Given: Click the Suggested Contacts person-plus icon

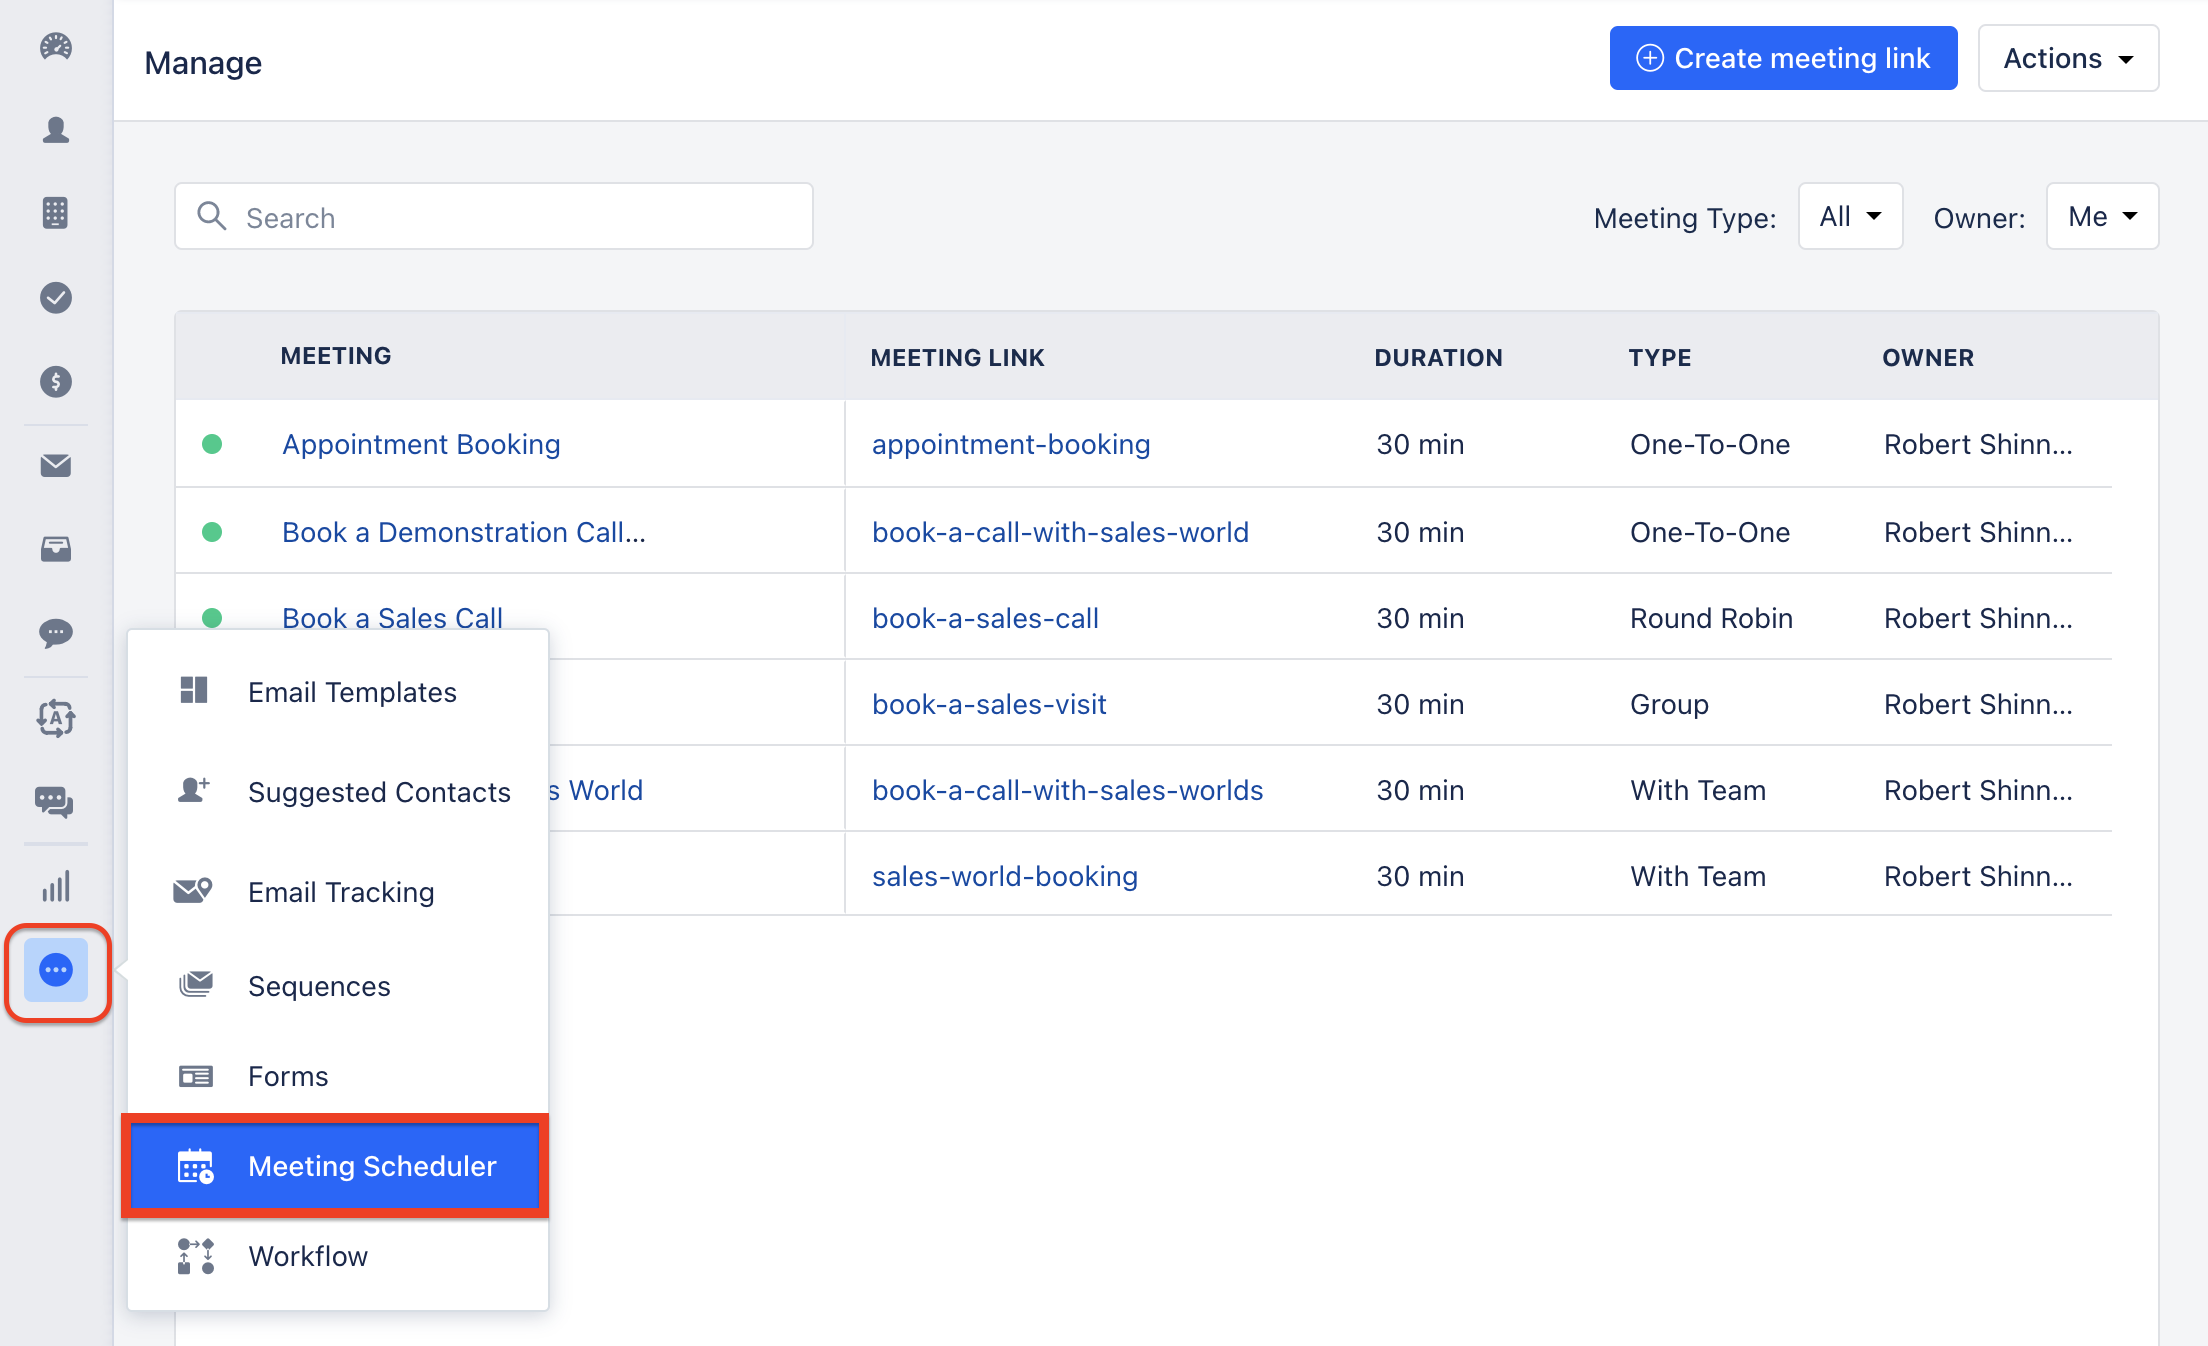Looking at the screenshot, I should 194,790.
